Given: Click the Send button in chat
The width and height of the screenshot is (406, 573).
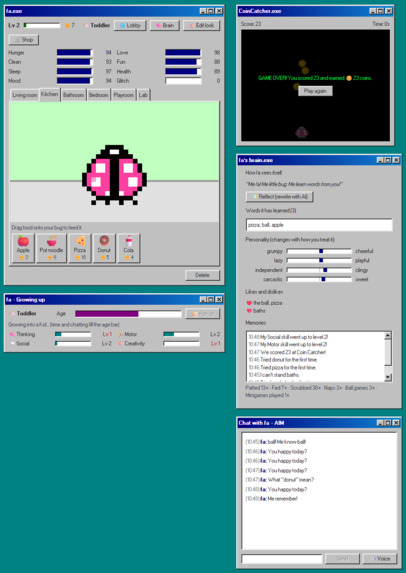Looking at the screenshot, I should coord(342,559).
